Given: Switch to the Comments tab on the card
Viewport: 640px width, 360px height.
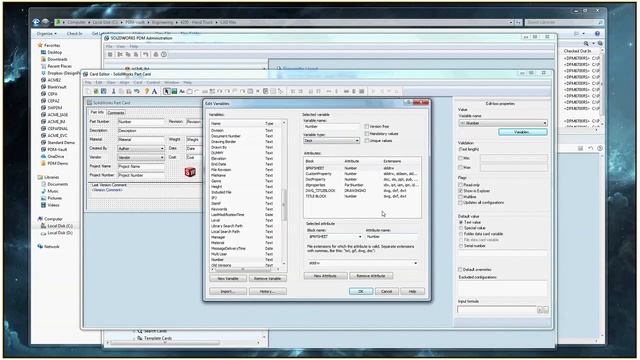Looking at the screenshot, I should [116, 113].
